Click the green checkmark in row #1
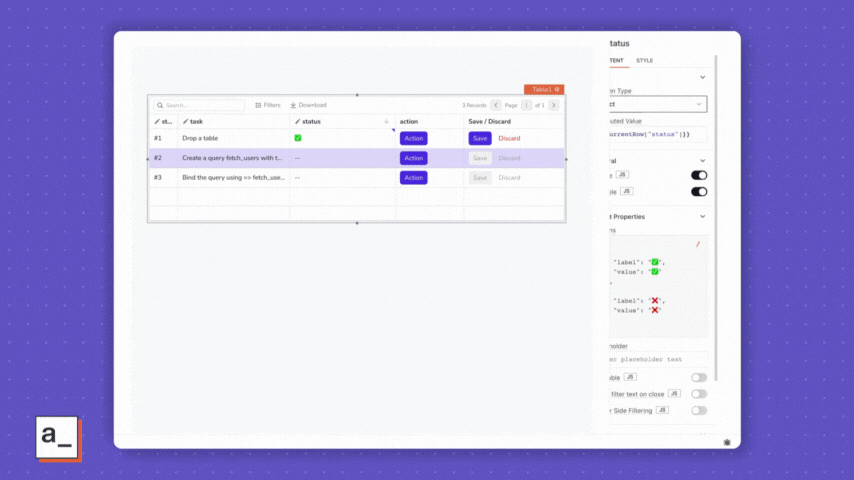 click(x=298, y=138)
